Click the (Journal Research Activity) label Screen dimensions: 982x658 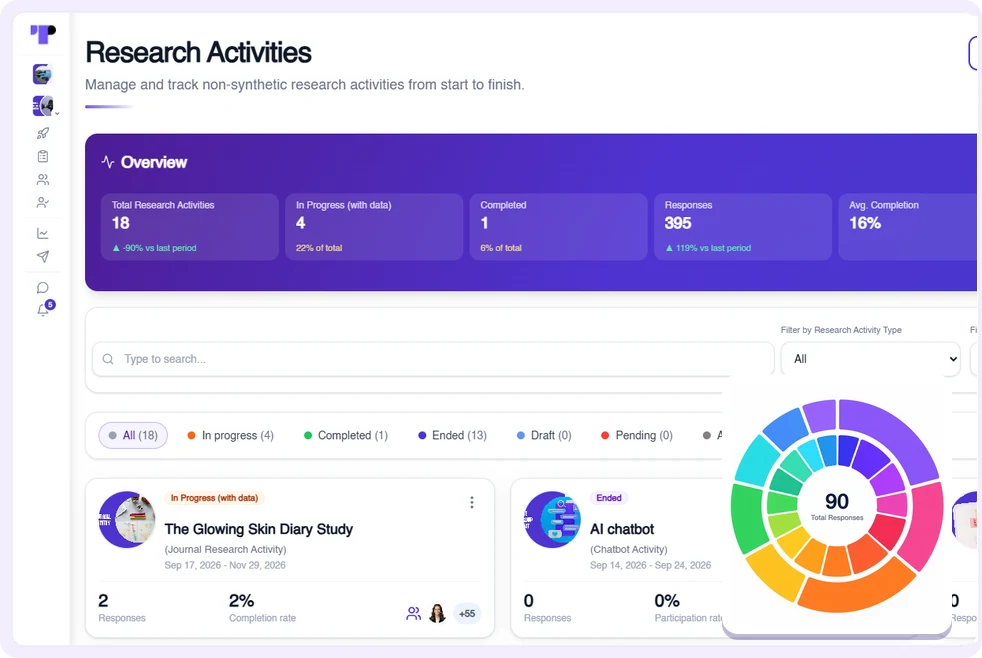click(x=225, y=549)
